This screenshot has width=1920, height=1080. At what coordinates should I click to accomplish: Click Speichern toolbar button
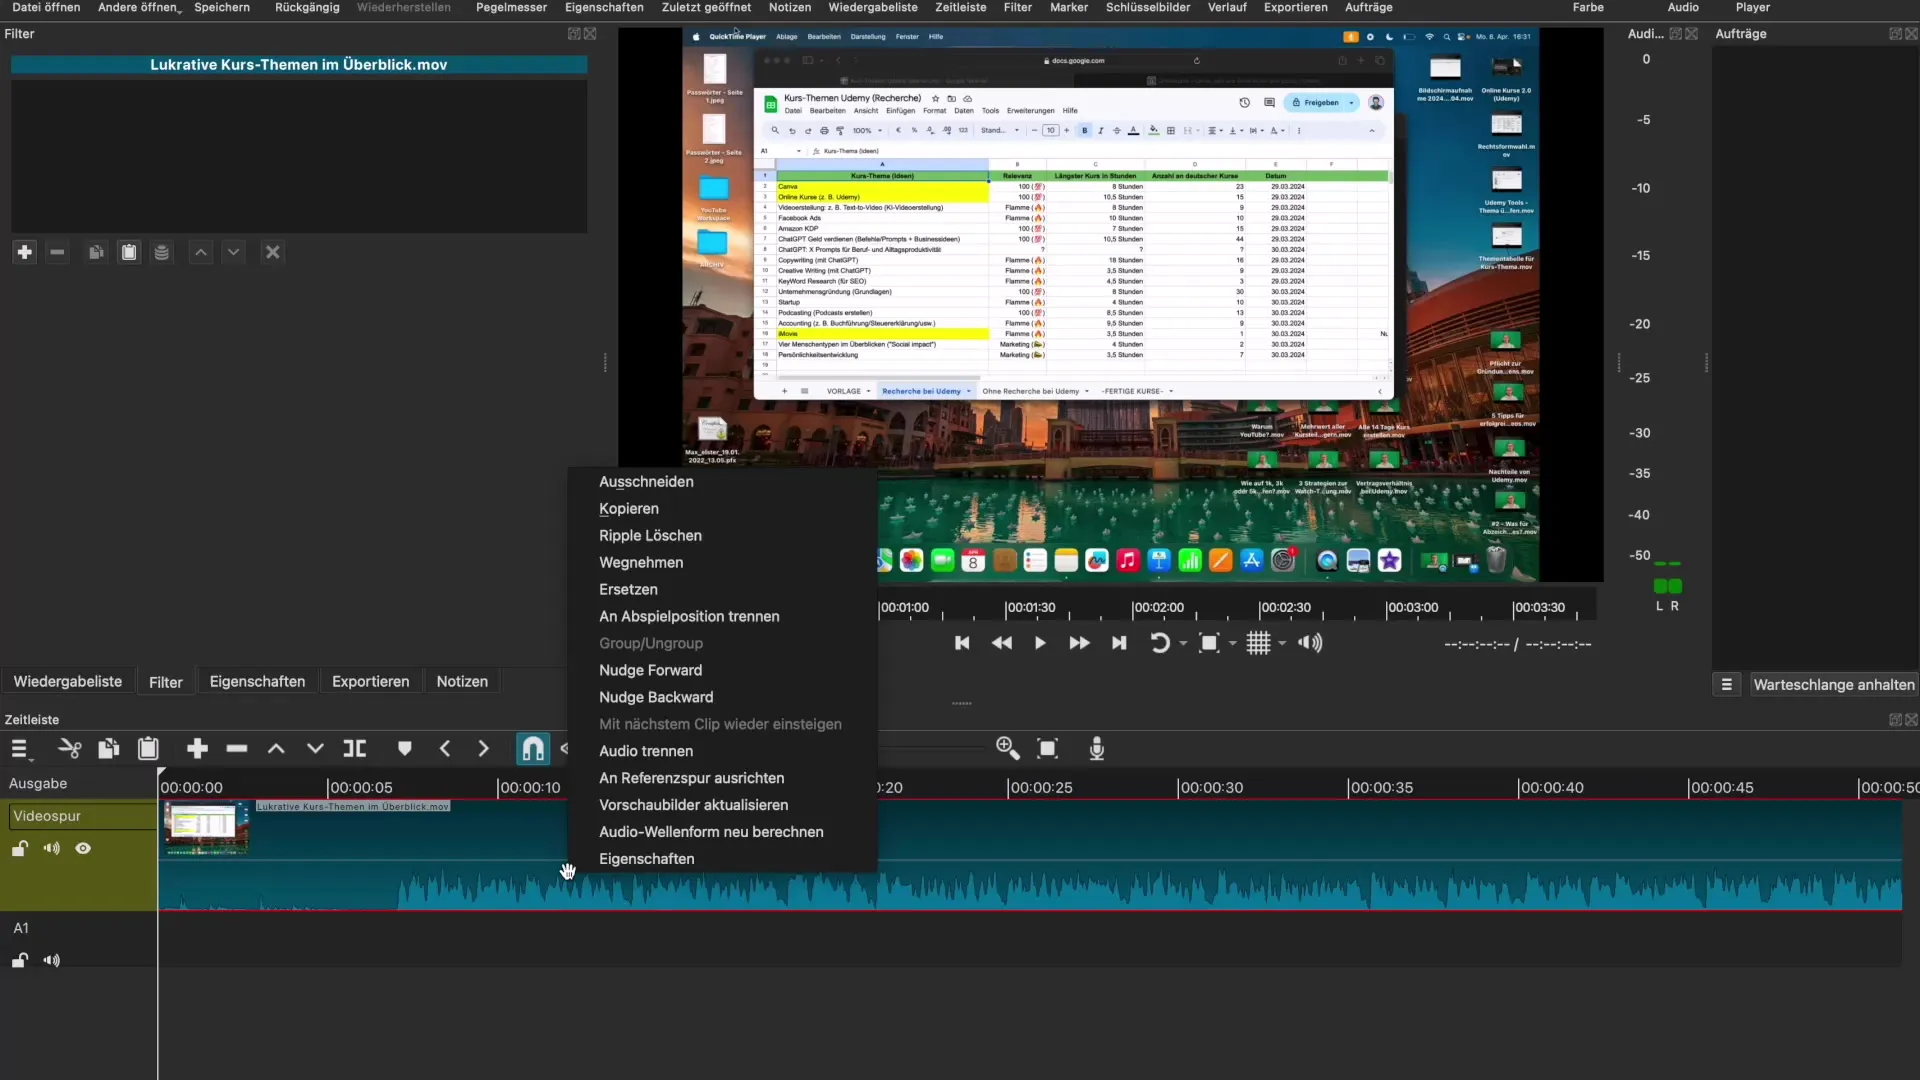[x=222, y=8]
